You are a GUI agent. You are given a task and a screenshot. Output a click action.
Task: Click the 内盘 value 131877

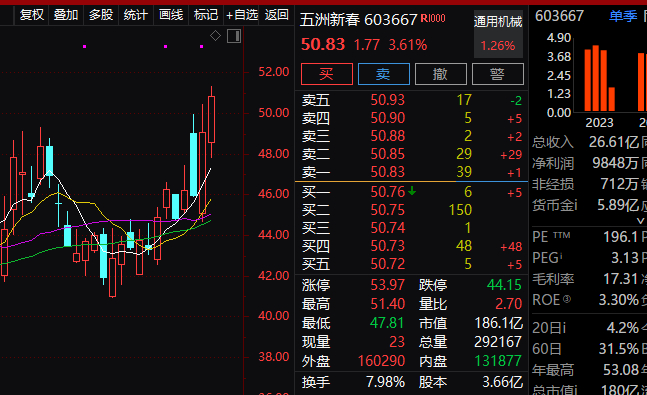(498, 361)
